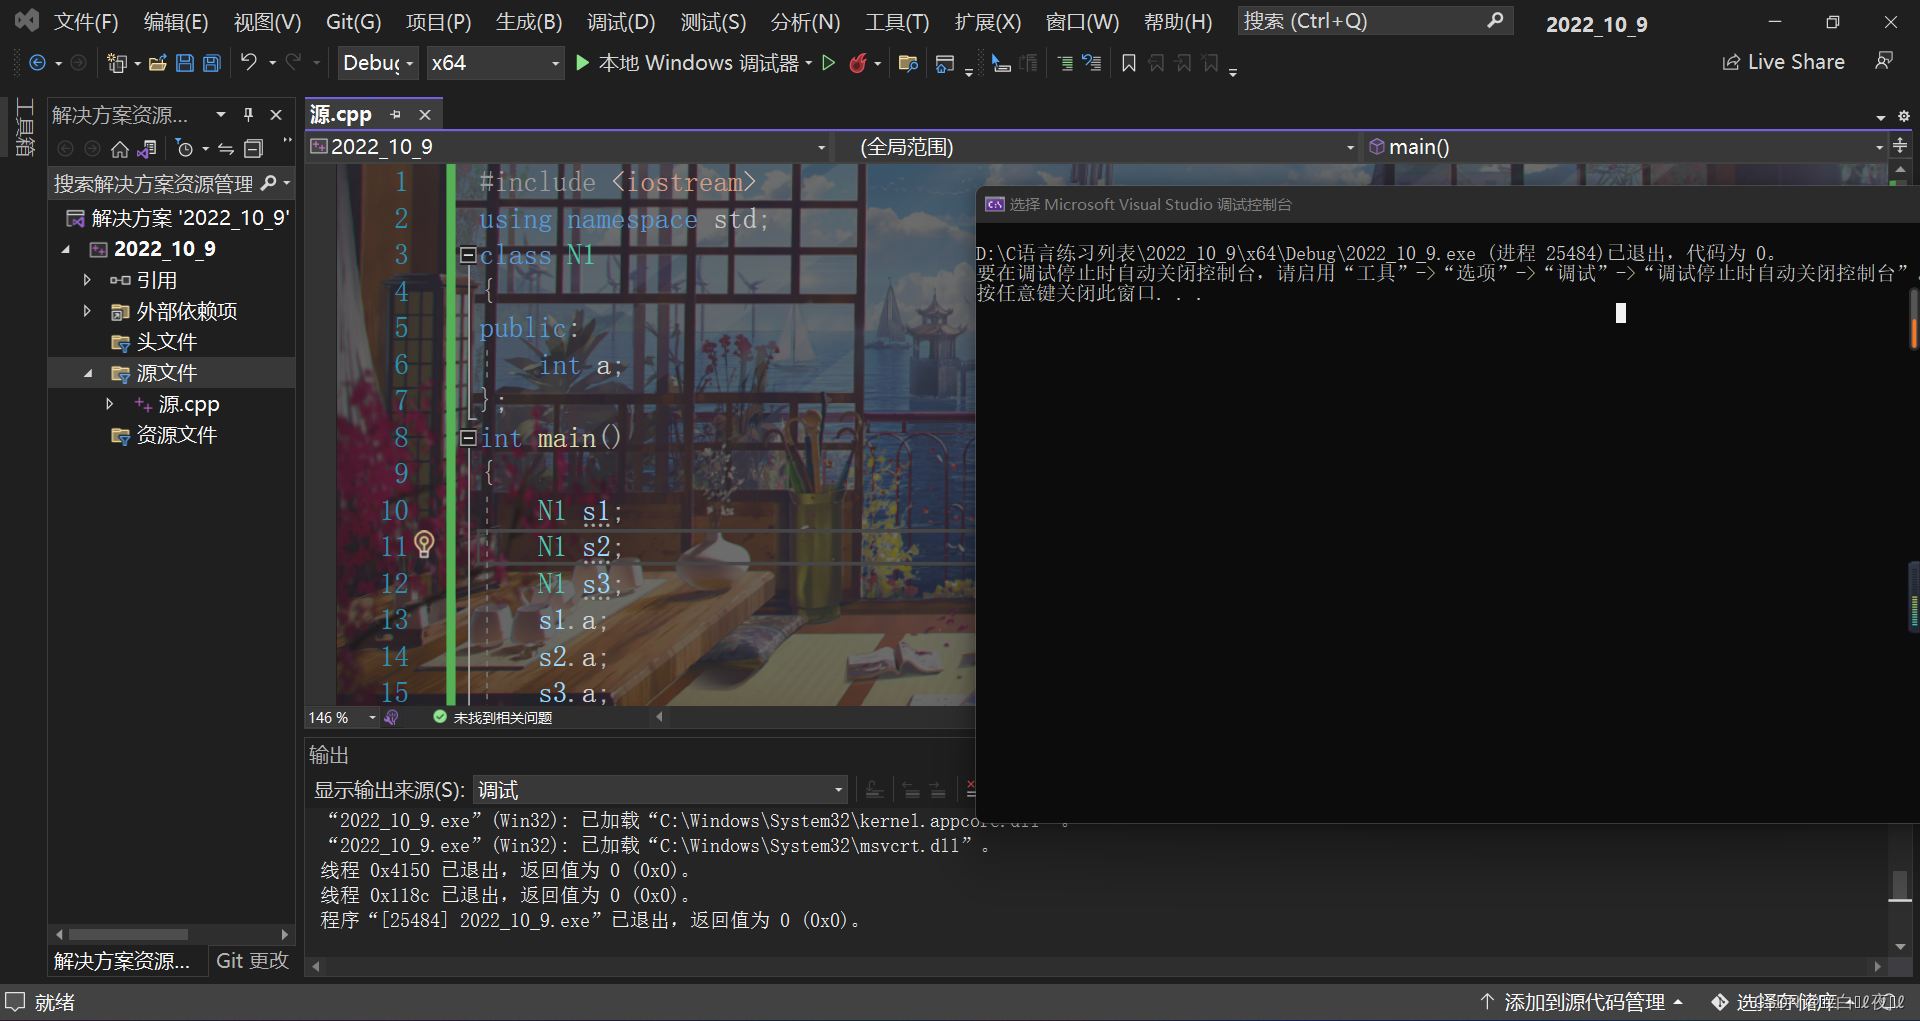Toggle the Solution Explorer auto-hide pin

pyautogui.click(x=249, y=115)
